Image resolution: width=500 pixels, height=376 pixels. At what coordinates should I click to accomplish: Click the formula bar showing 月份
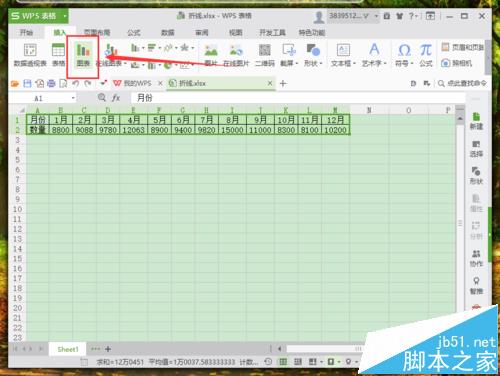(x=298, y=98)
